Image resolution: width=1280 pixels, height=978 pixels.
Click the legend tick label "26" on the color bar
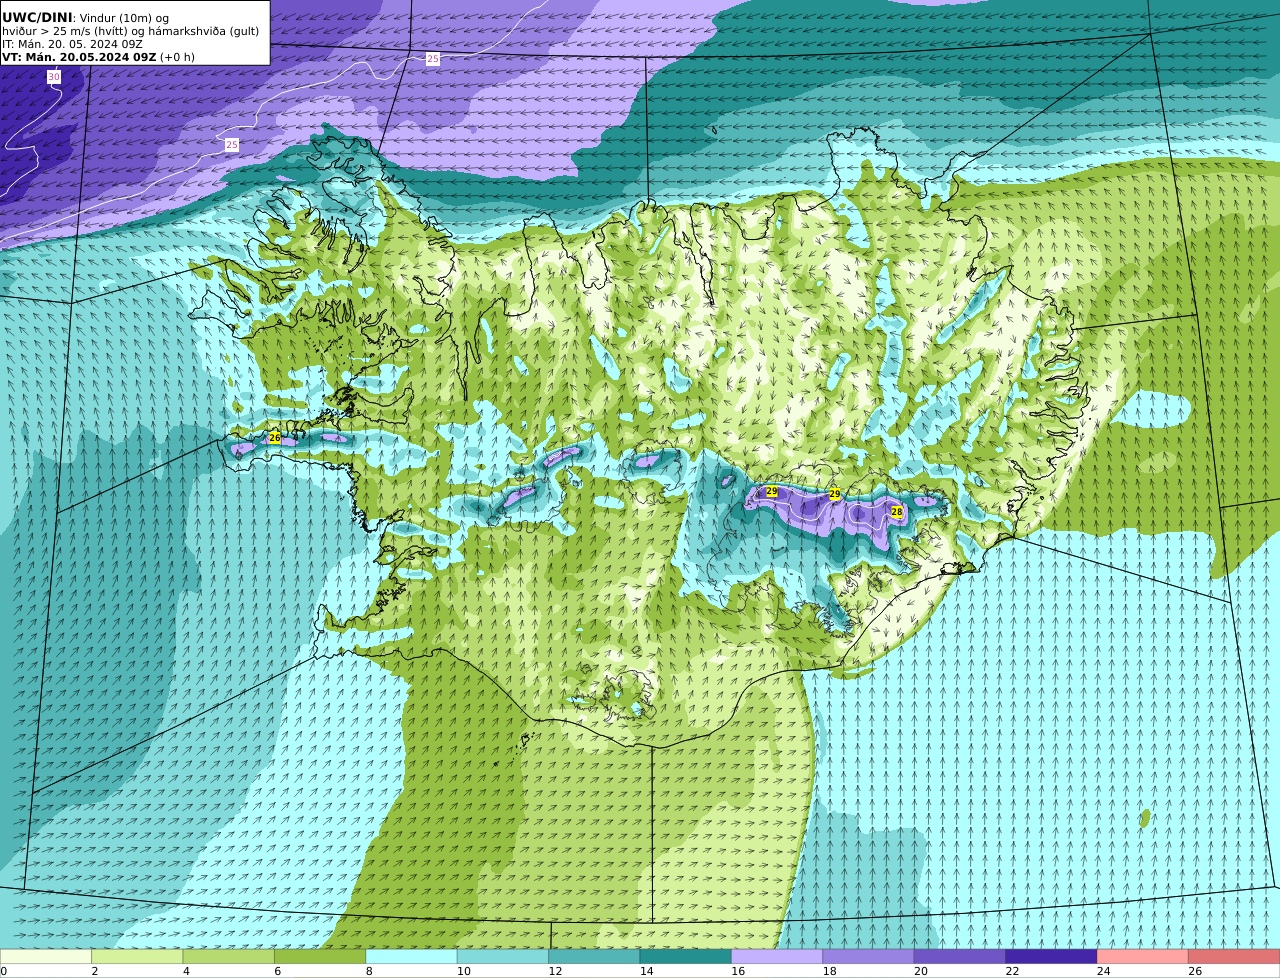[x=1195, y=971]
